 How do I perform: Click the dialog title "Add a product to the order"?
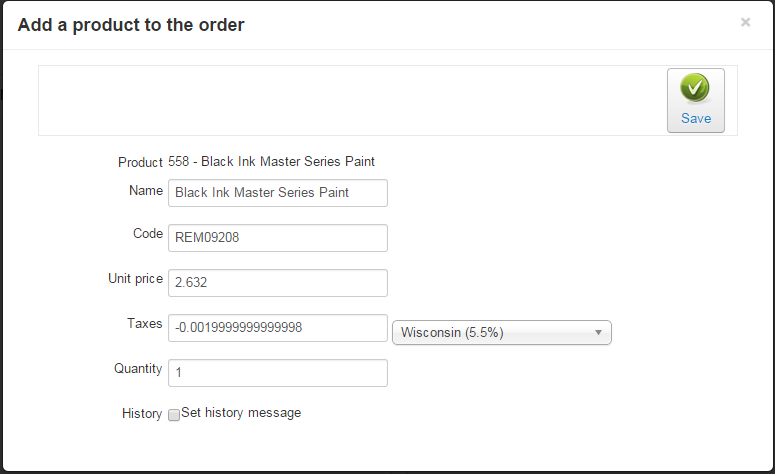[x=131, y=25]
